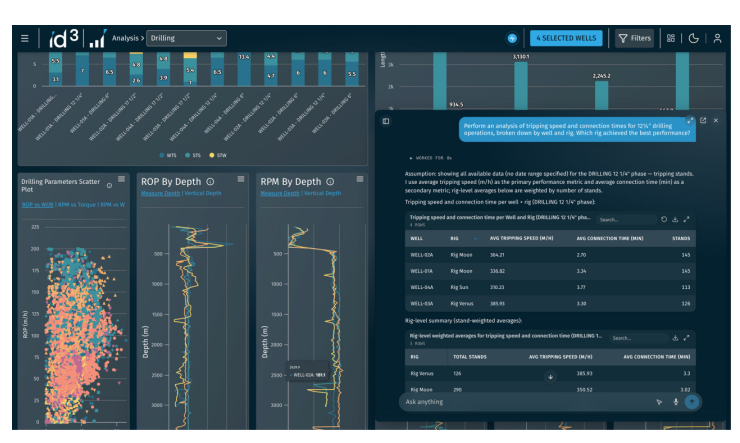Expand the per-well tripping table fullscreen
The width and height of the screenshot is (740, 443).
pyautogui.click(x=687, y=219)
